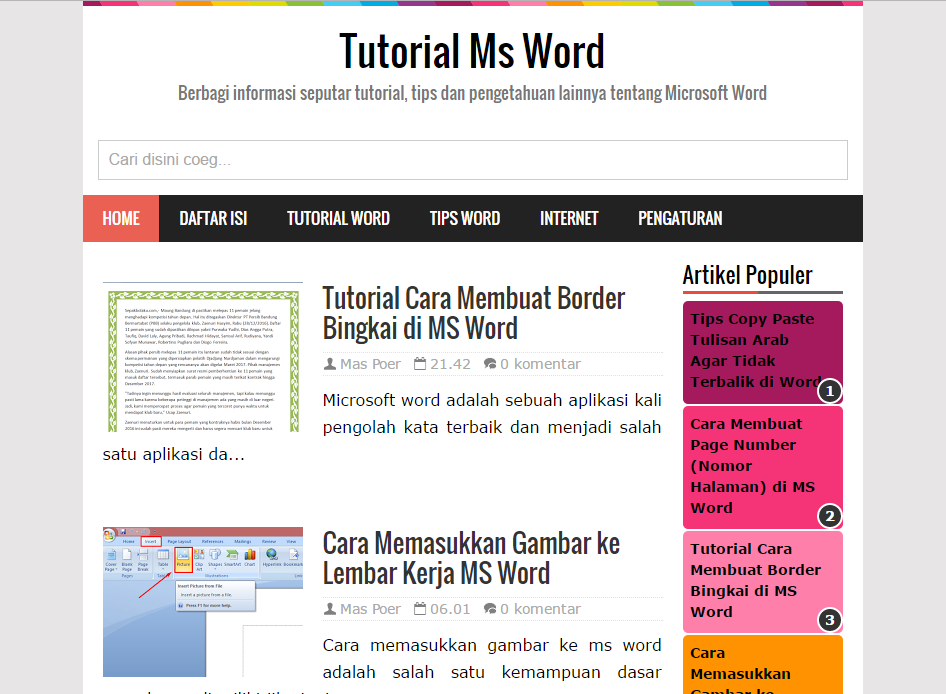The width and height of the screenshot is (946, 694).
Task: Click calendar icon next to 21.42
Action: (x=420, y=364)
